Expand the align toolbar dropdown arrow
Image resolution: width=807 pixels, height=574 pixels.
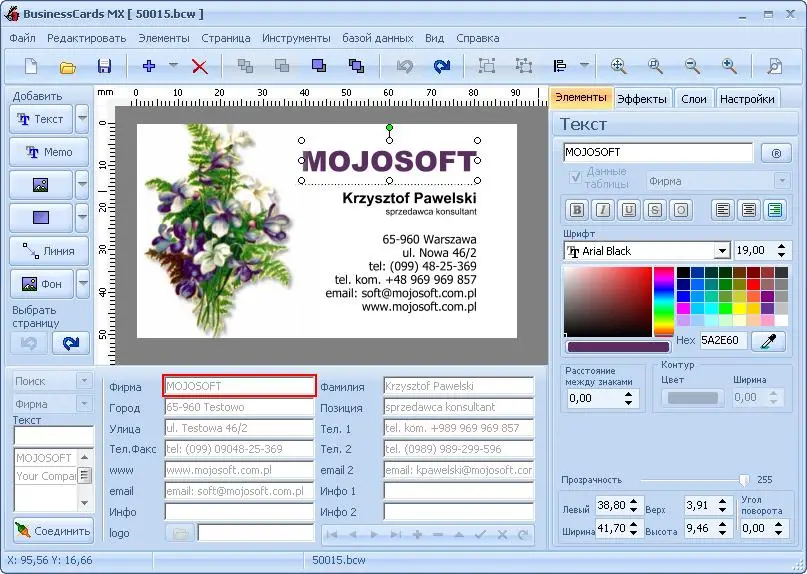(x=584, y=65)
